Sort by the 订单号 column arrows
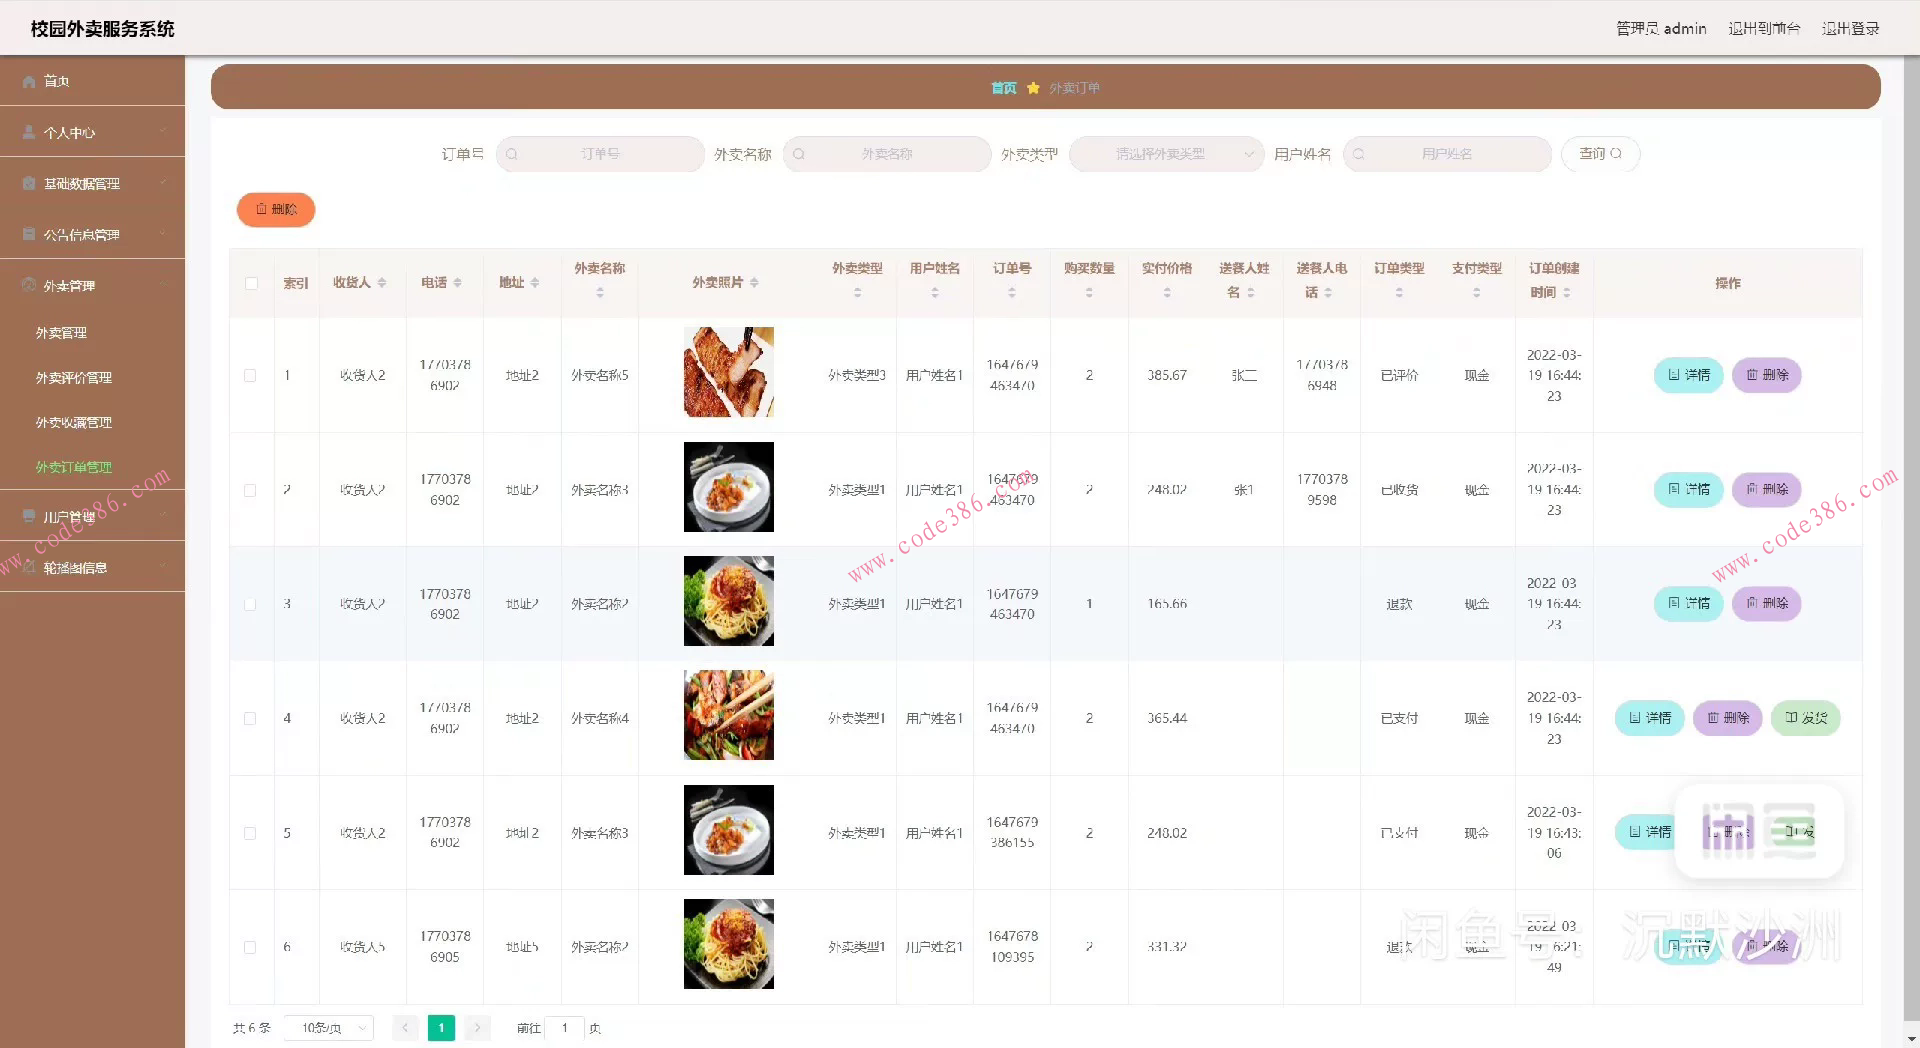1920x1048 pixels. pos(1012,293)
